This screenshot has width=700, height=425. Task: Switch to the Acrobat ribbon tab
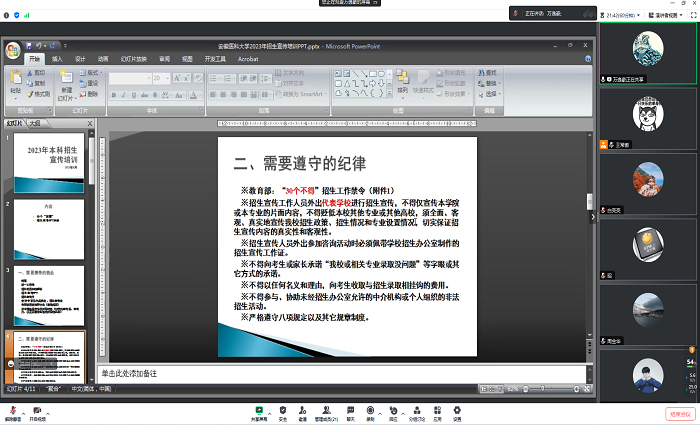coord(249,59)
